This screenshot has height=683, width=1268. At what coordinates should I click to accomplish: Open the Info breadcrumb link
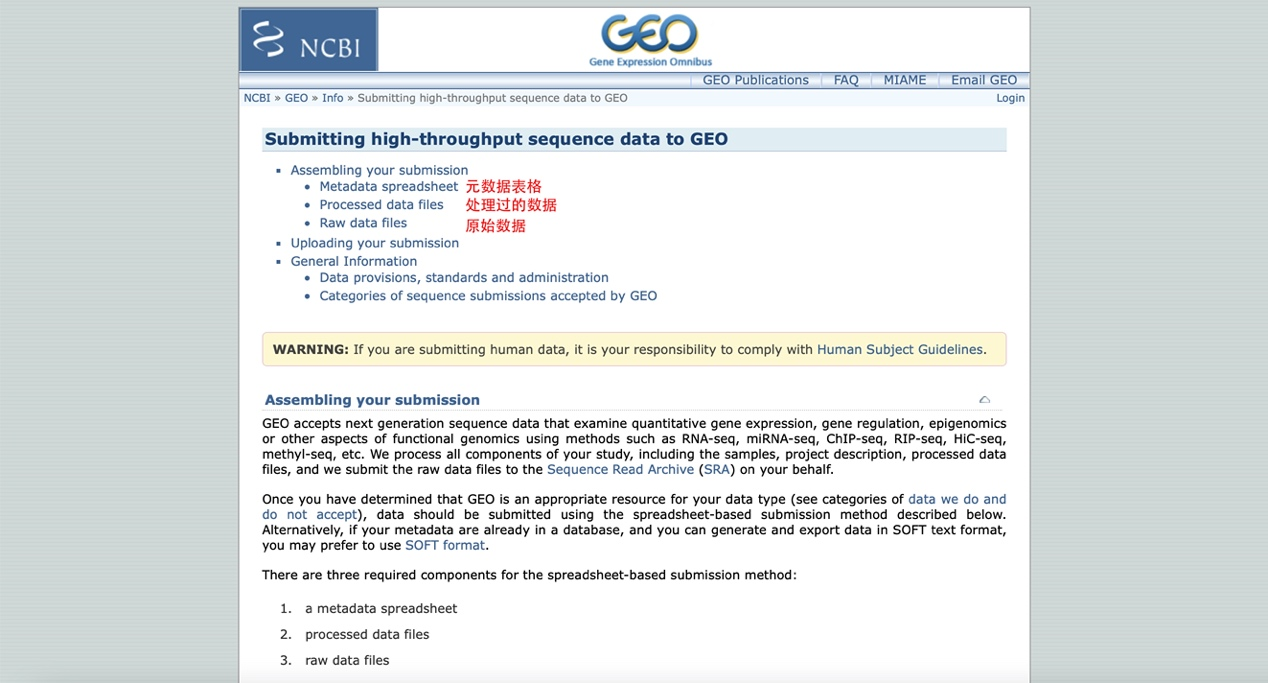pos(332,97)
